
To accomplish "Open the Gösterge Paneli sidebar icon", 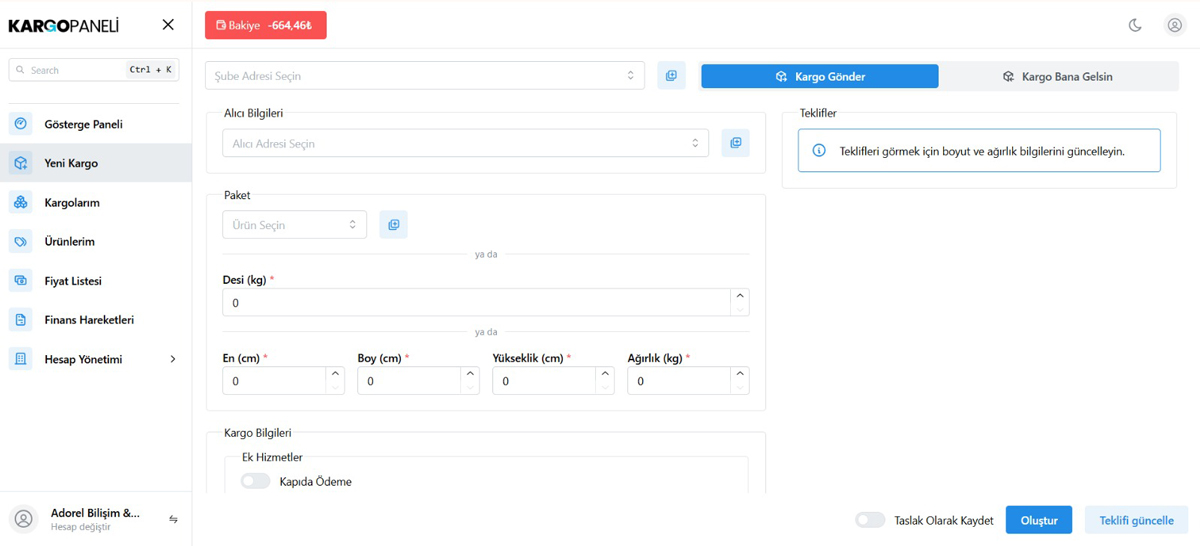I will tap(21, 124).
